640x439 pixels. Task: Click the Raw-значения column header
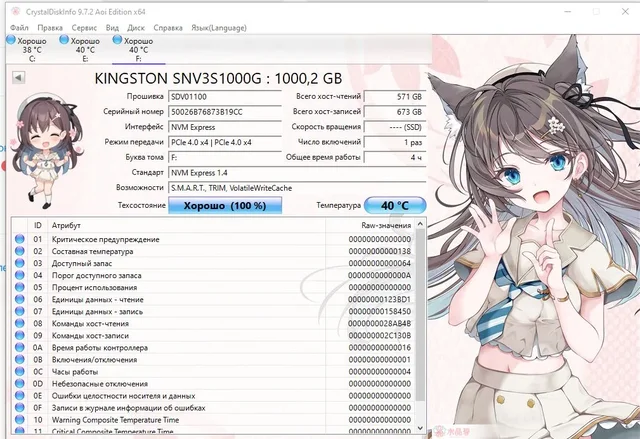(381, 225)
